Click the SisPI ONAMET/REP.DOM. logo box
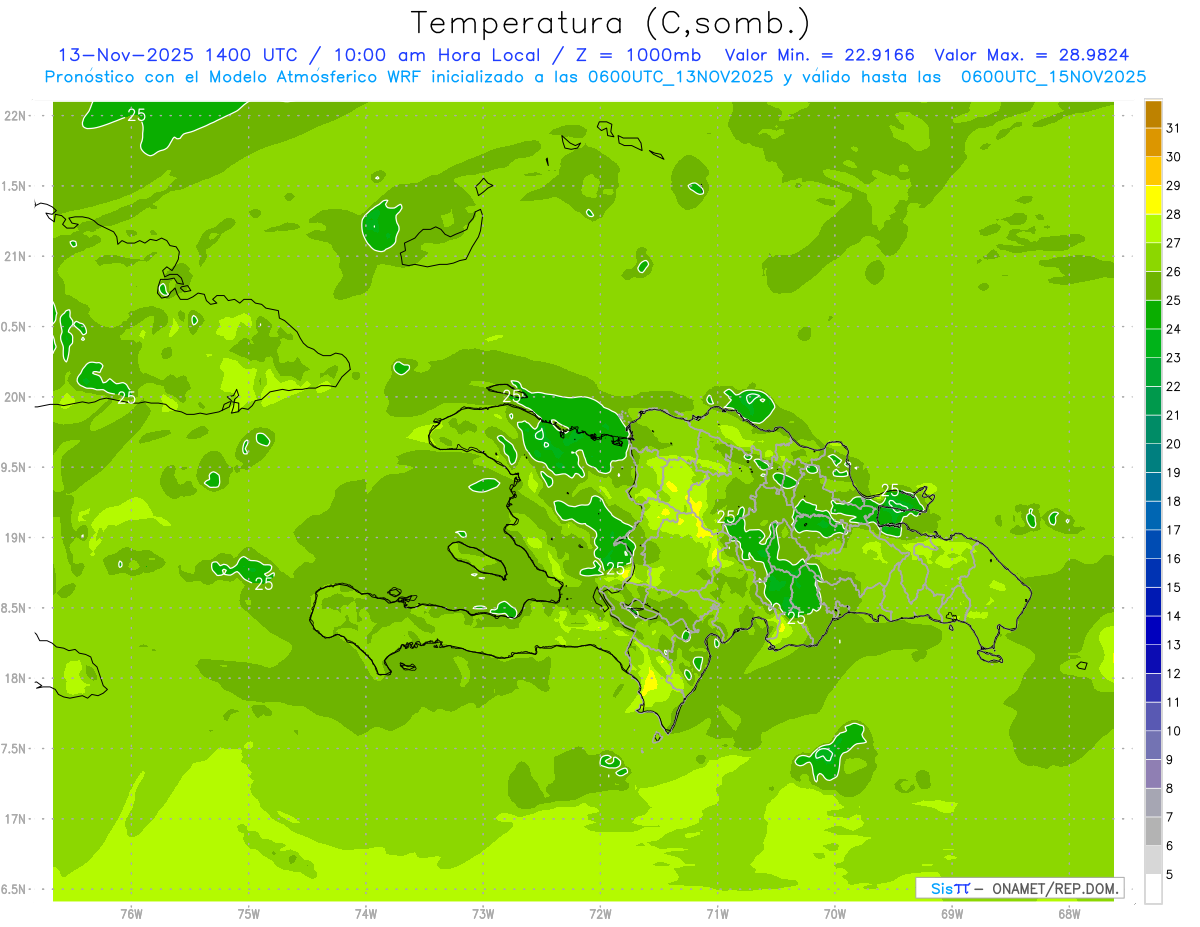Image resolution: width=1200 pixels, height=927 pixels. (1019, 888)
